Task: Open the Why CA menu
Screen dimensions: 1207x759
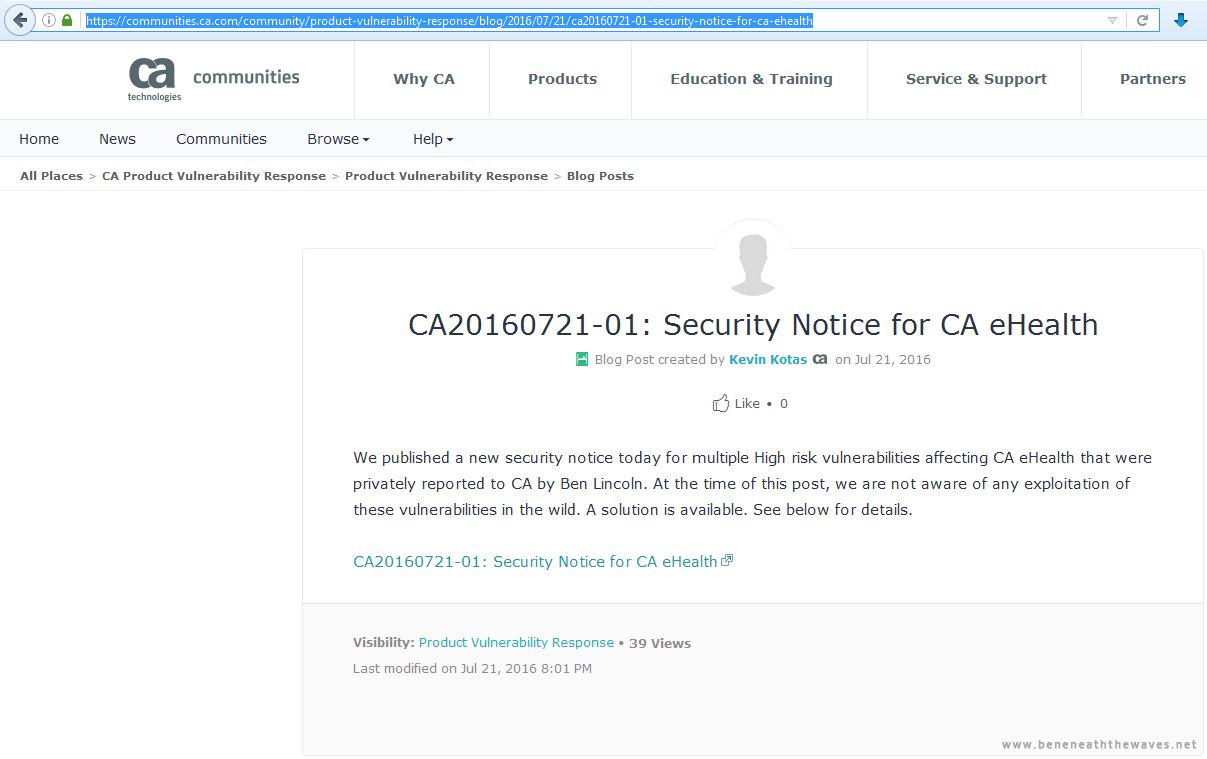Action: click(424, 79)
